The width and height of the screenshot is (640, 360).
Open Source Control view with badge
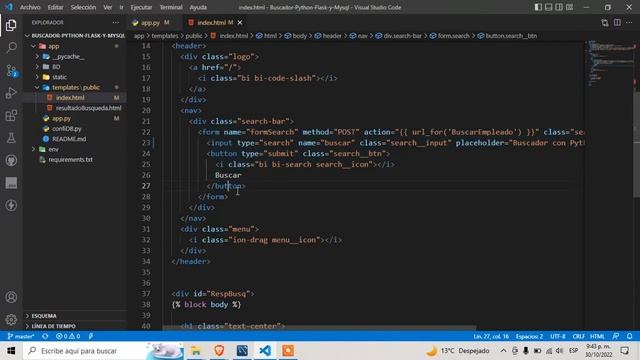[11, 71]
